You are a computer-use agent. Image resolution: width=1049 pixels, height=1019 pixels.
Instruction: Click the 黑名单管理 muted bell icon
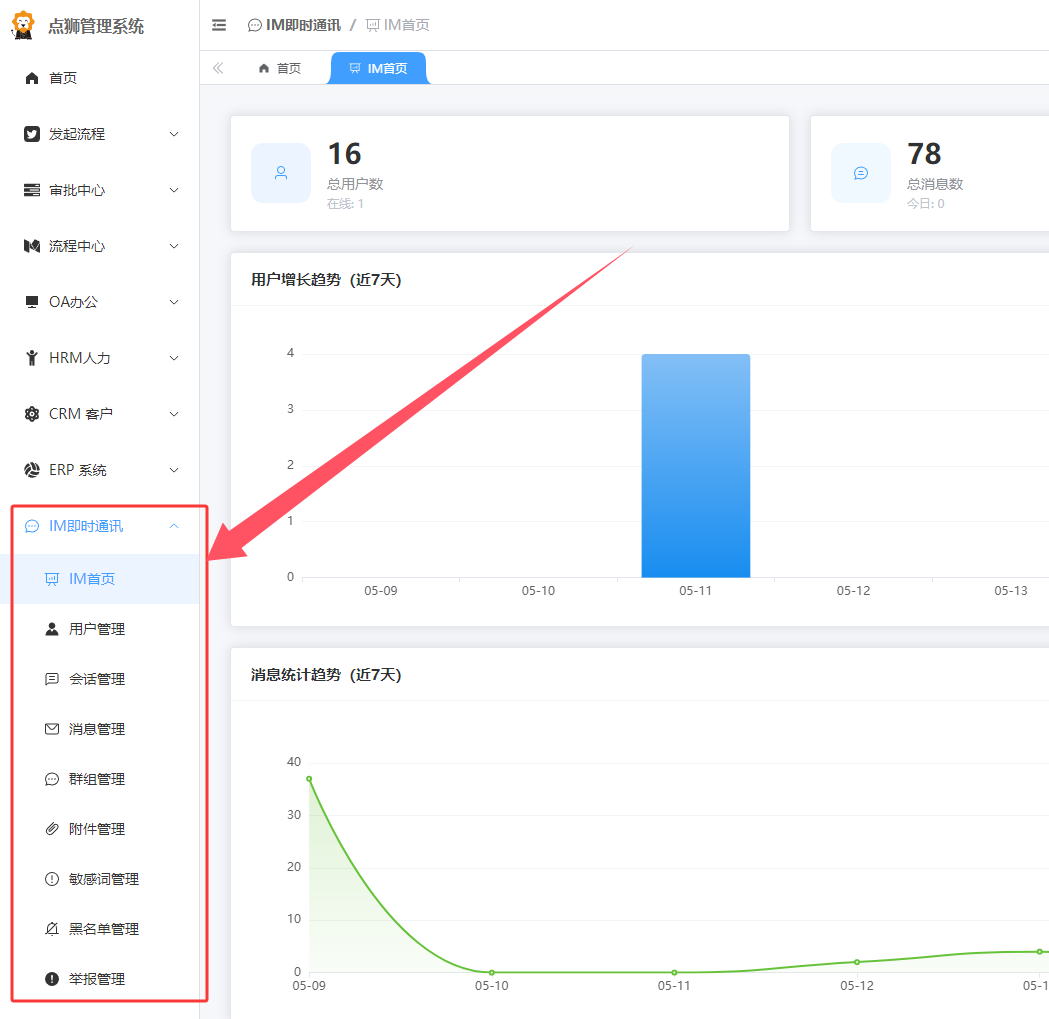coord(52,929)
